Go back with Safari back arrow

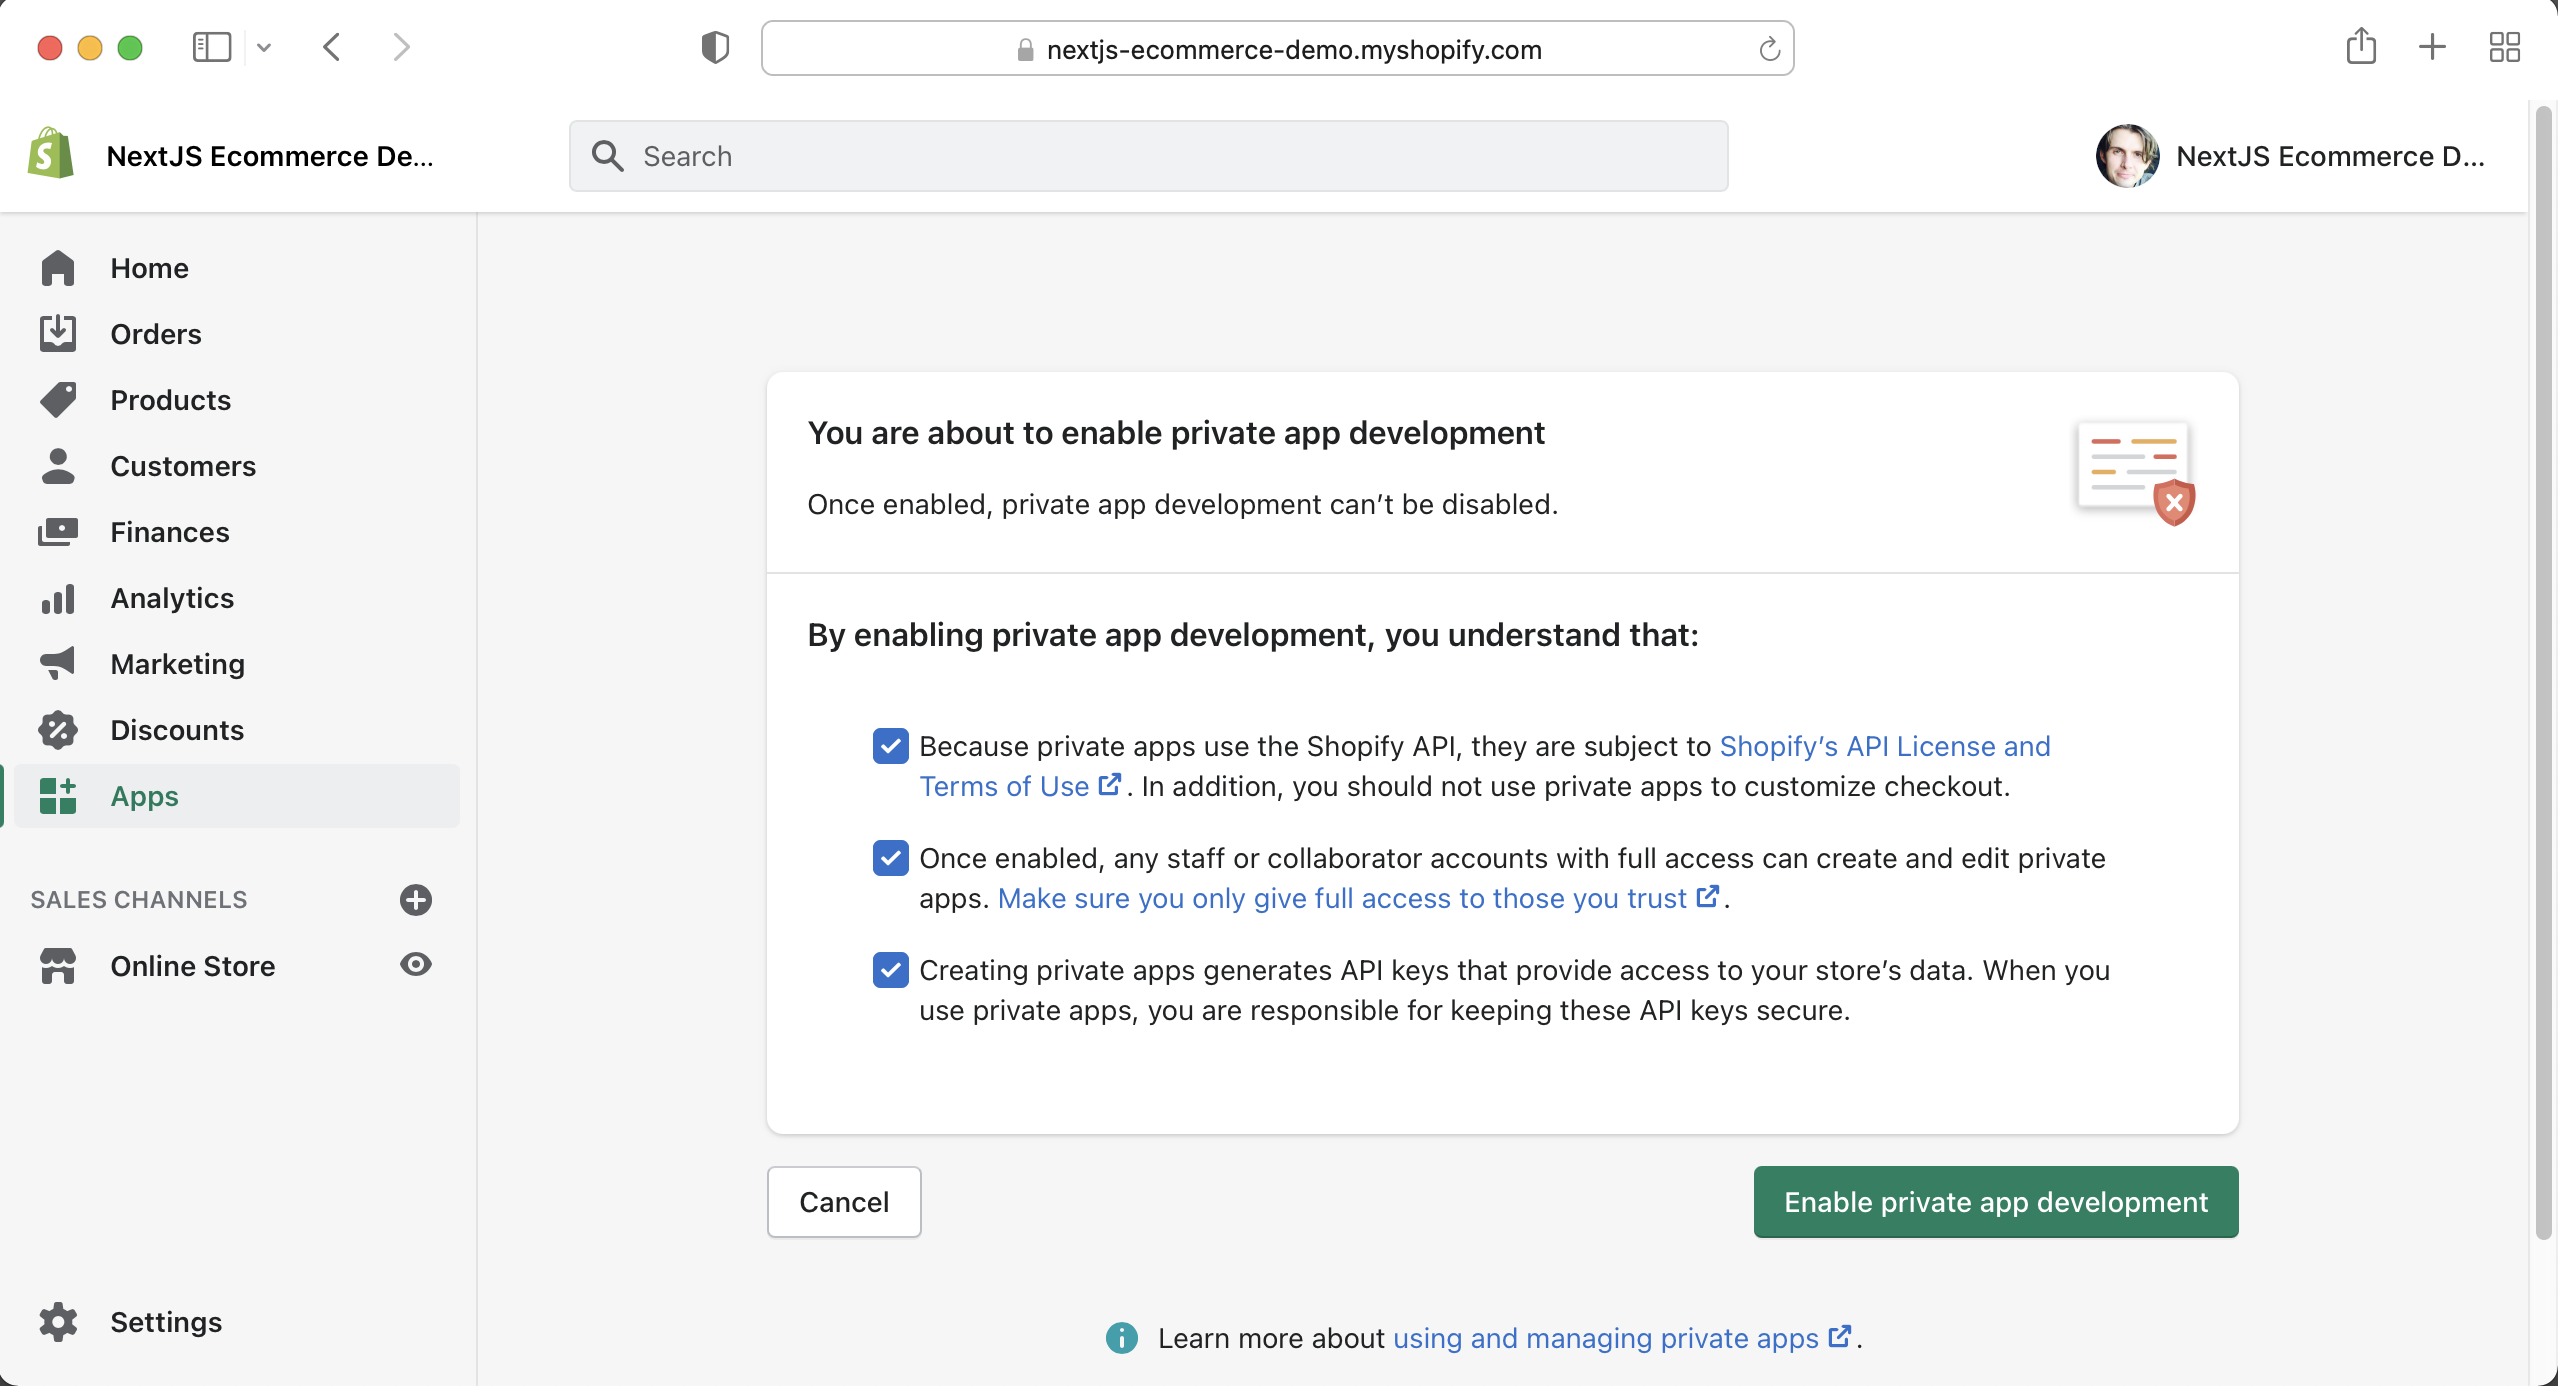coord(333,47)
